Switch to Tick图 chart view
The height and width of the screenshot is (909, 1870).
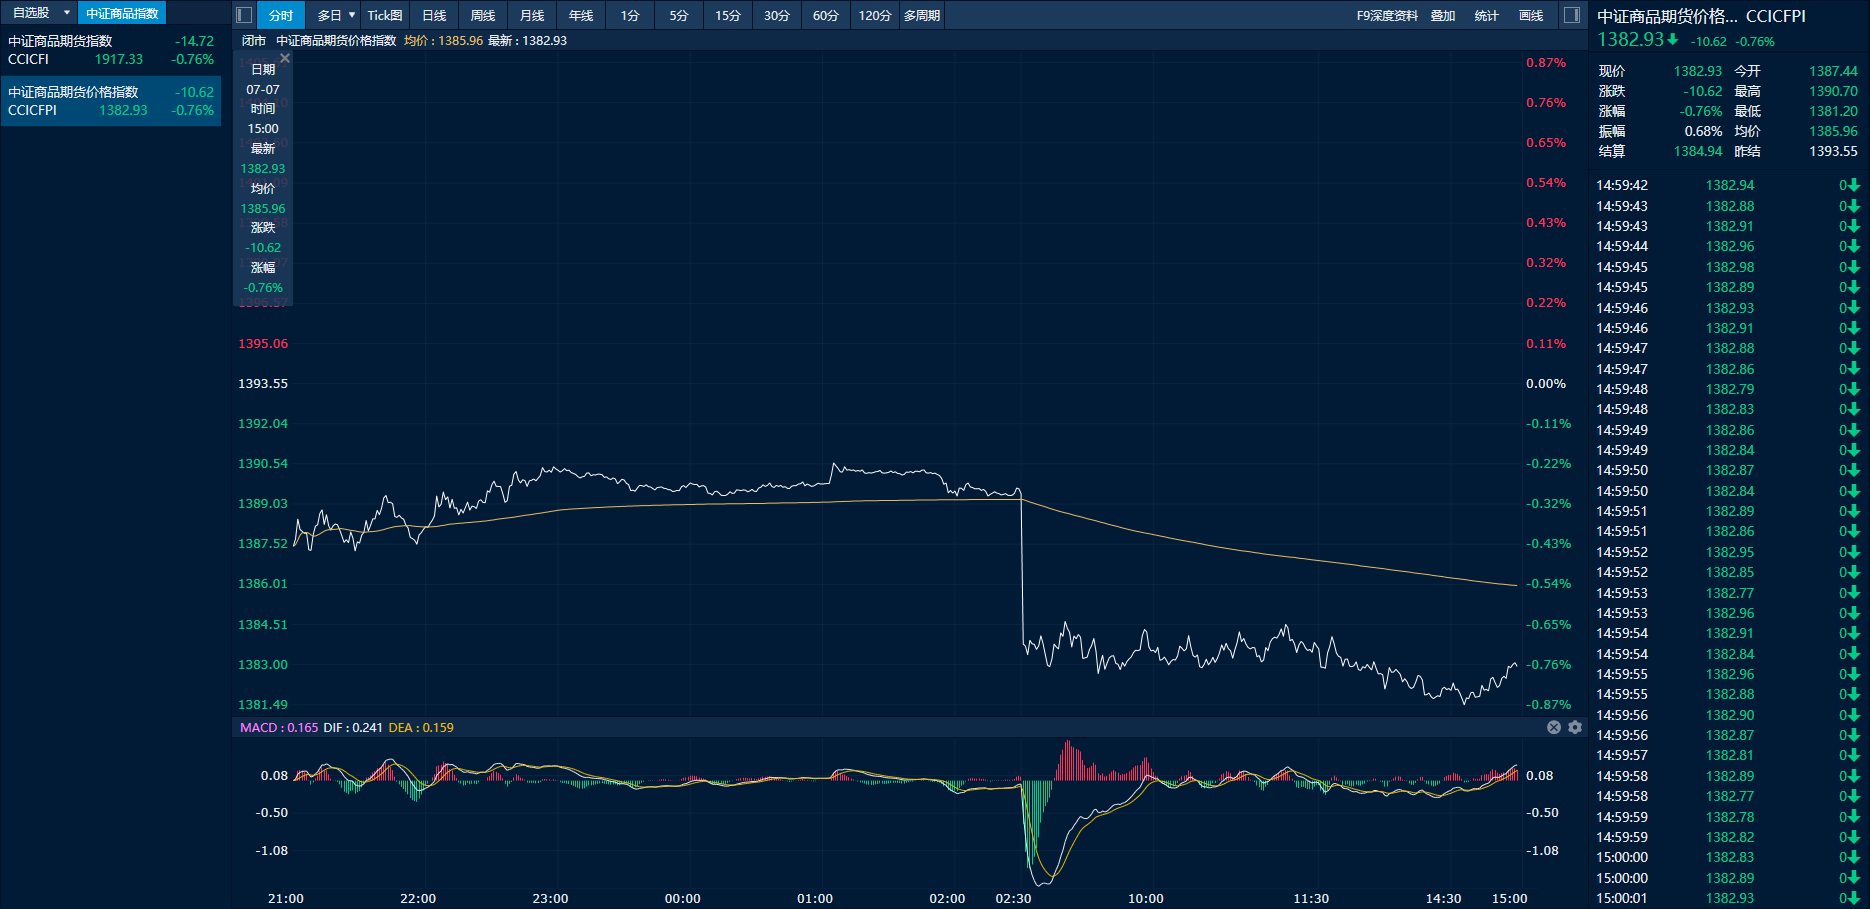(385, 15)
